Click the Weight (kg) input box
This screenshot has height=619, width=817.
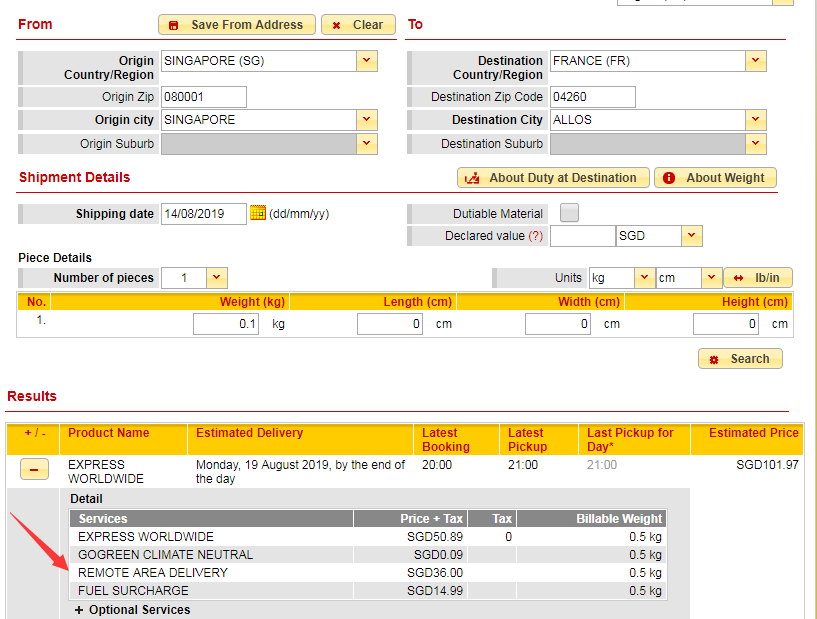226,324
